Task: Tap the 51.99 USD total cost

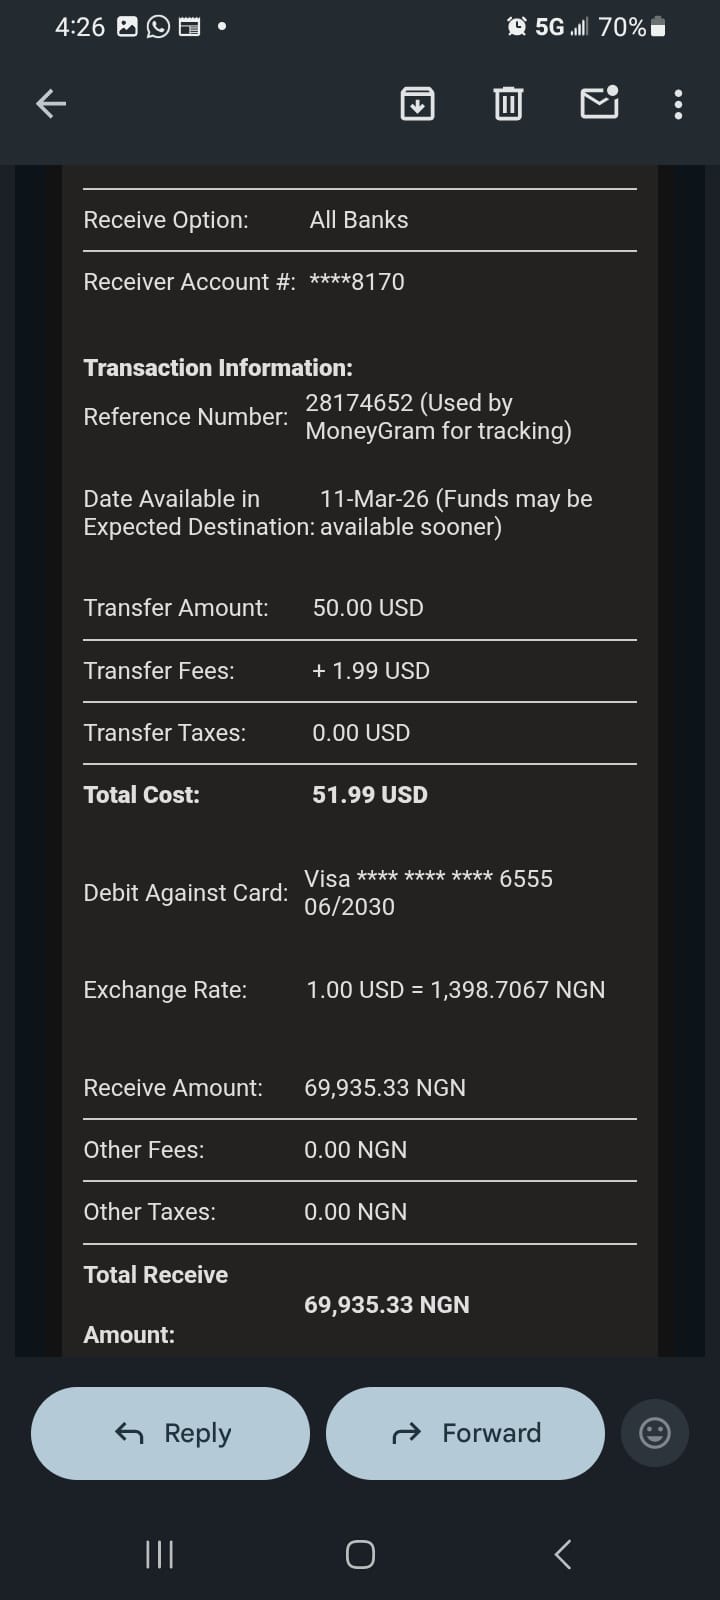Action: pyautogui.click(x=369, y=795)
